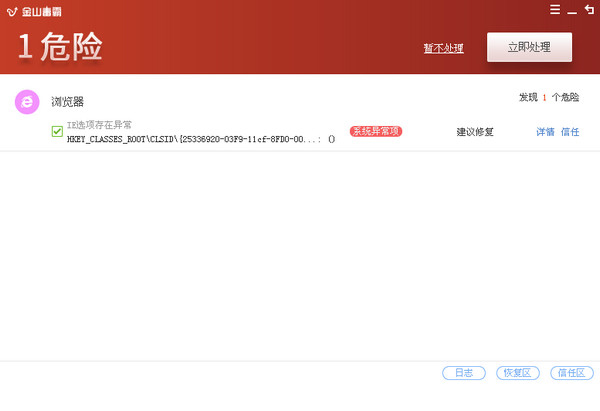Click the HKEY_CLASSES_ROOT registry path entry
This screenshot has width=600, height=411.
[201, 139]
